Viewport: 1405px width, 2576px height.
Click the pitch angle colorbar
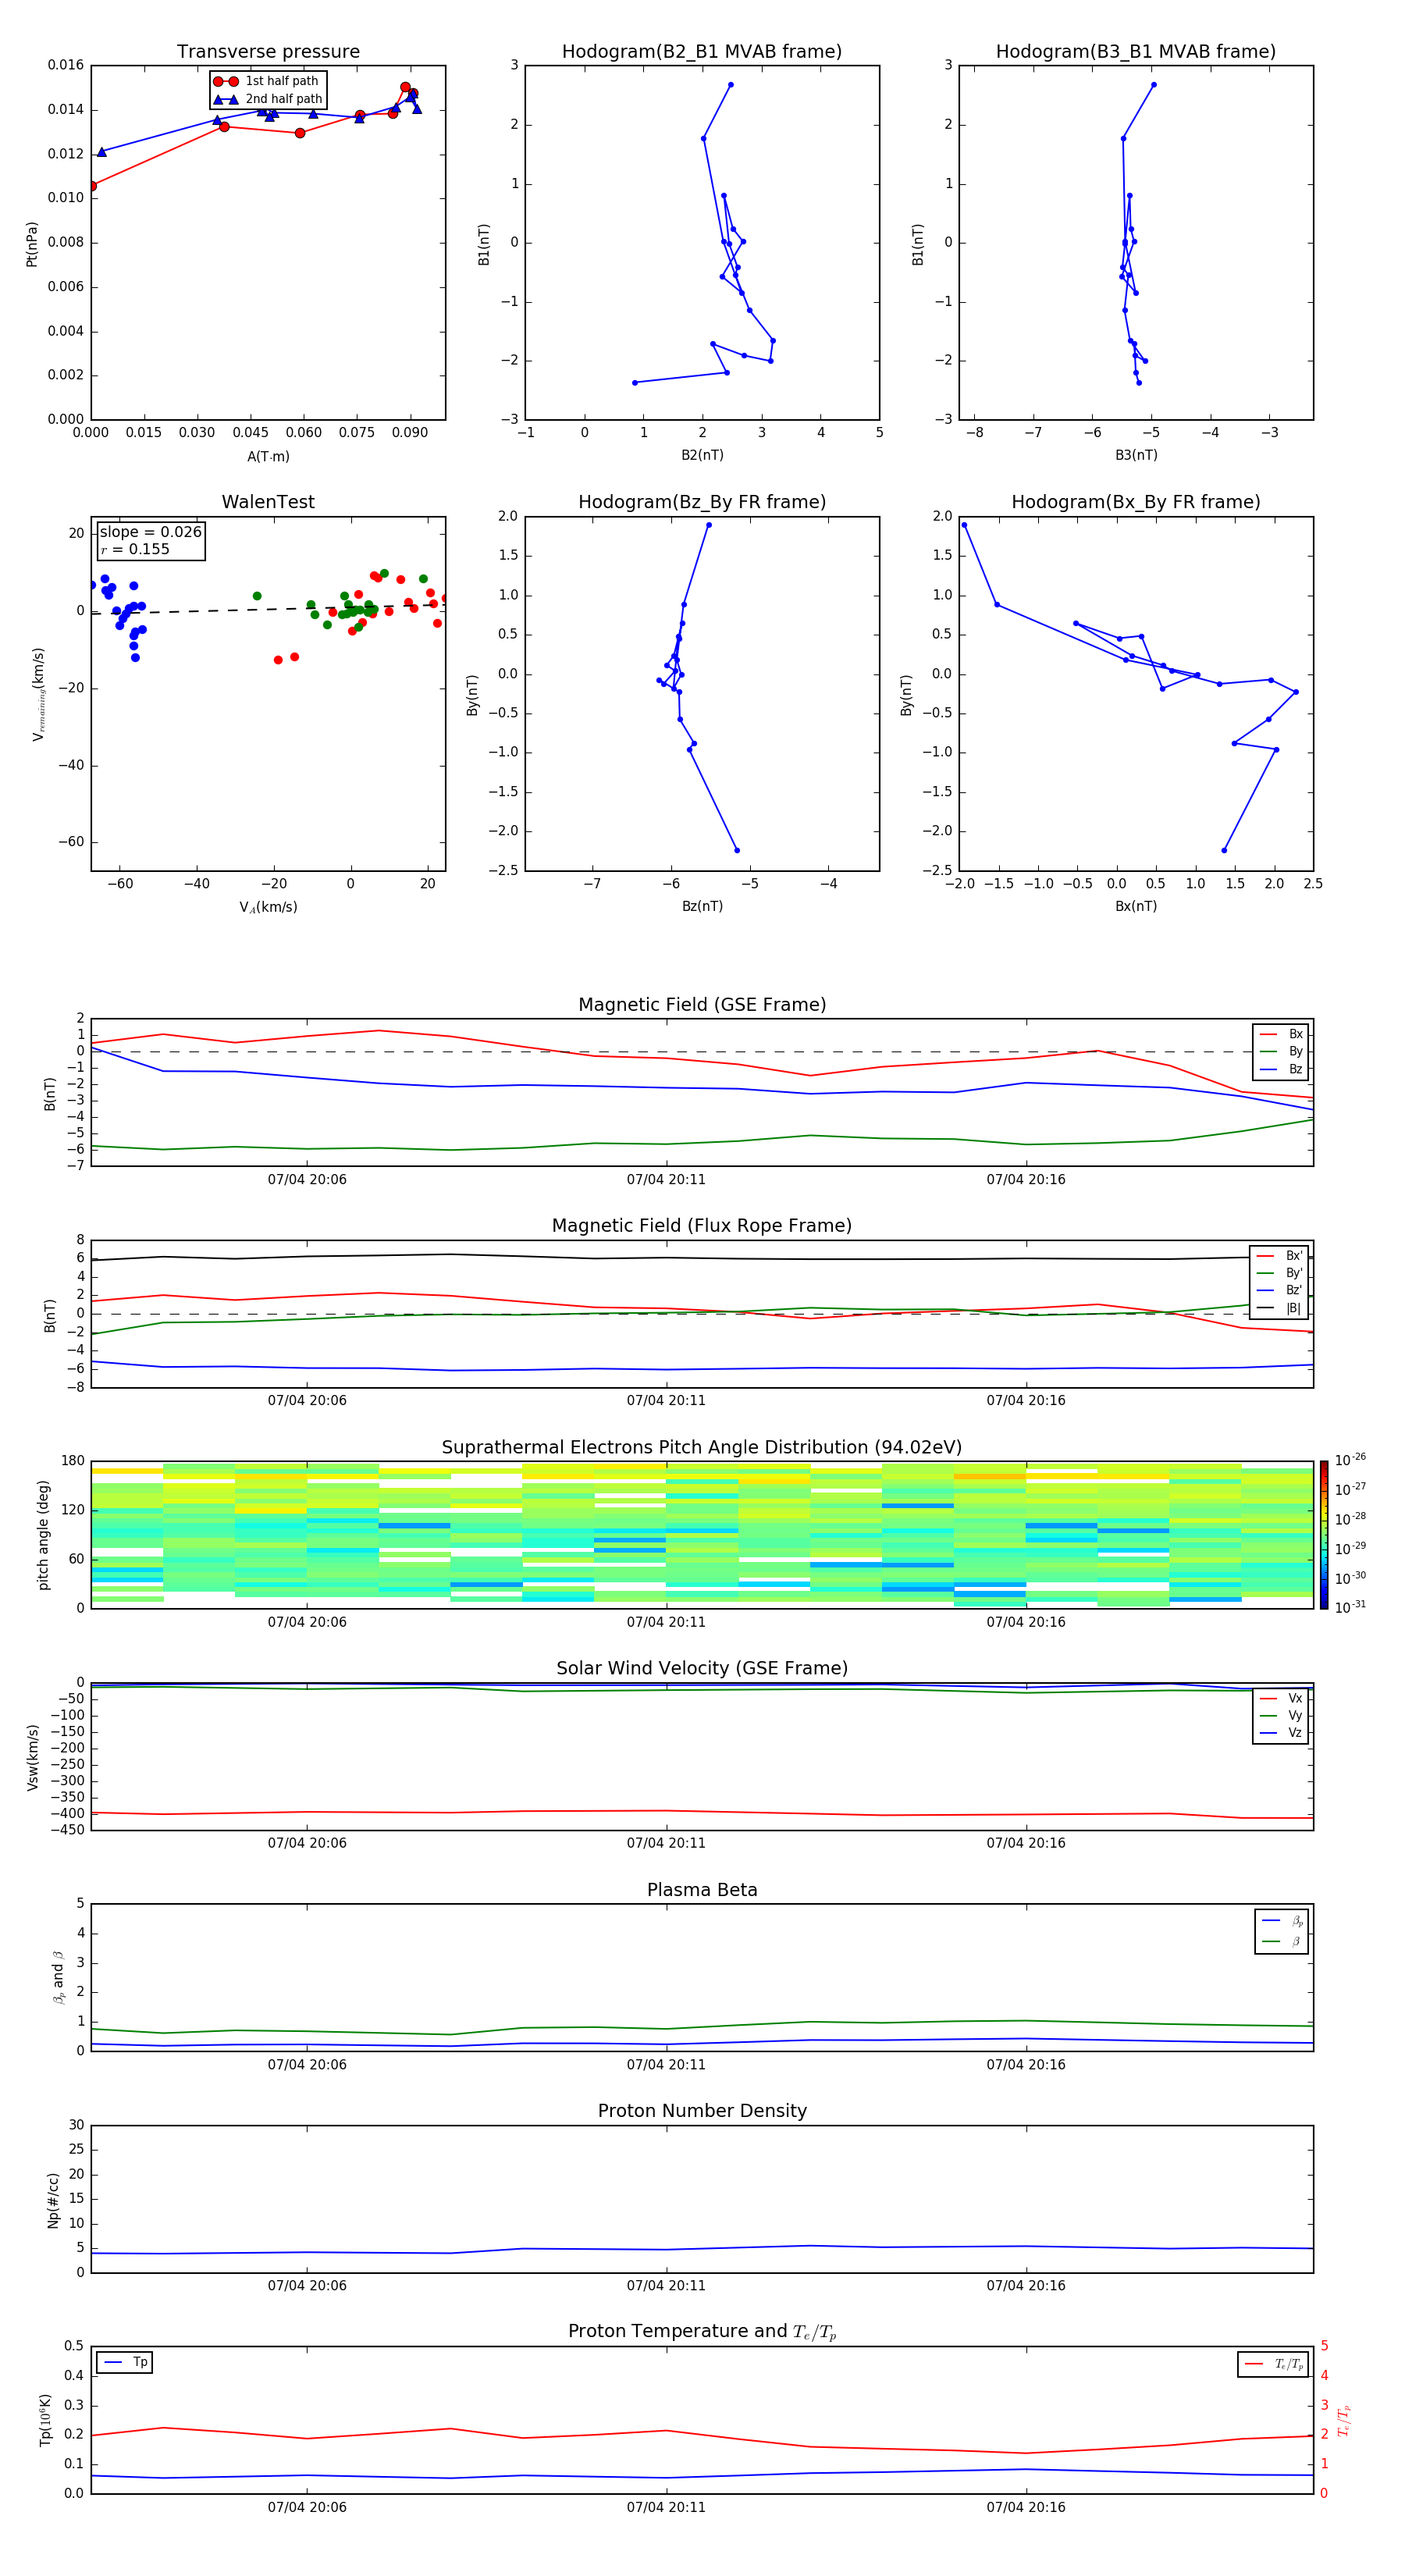point(1324,1534)
